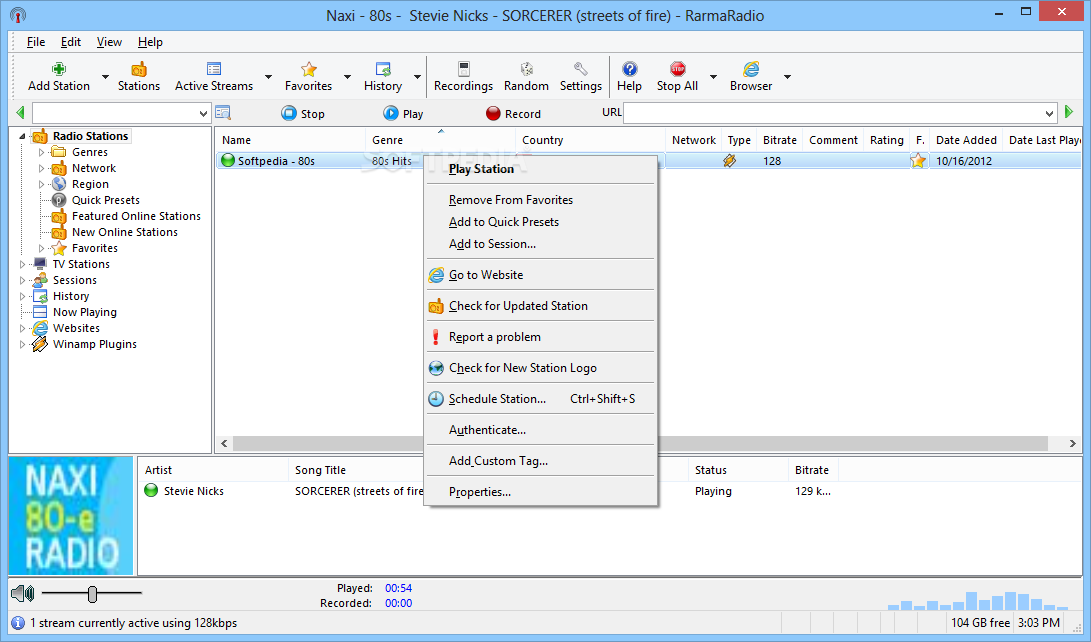Open the File menu
The width and height of the screenshot is (1091, 642).
pos(35,42)
